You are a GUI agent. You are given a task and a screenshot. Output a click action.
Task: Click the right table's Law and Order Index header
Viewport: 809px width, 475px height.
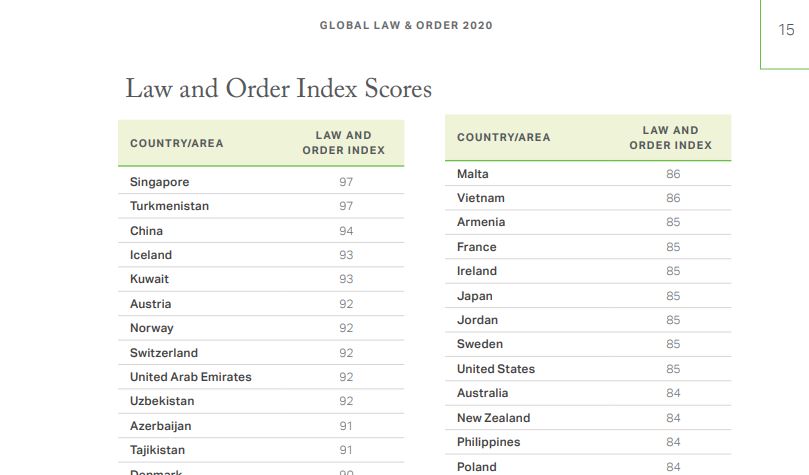pyautogui.click(x=670, y=137)
